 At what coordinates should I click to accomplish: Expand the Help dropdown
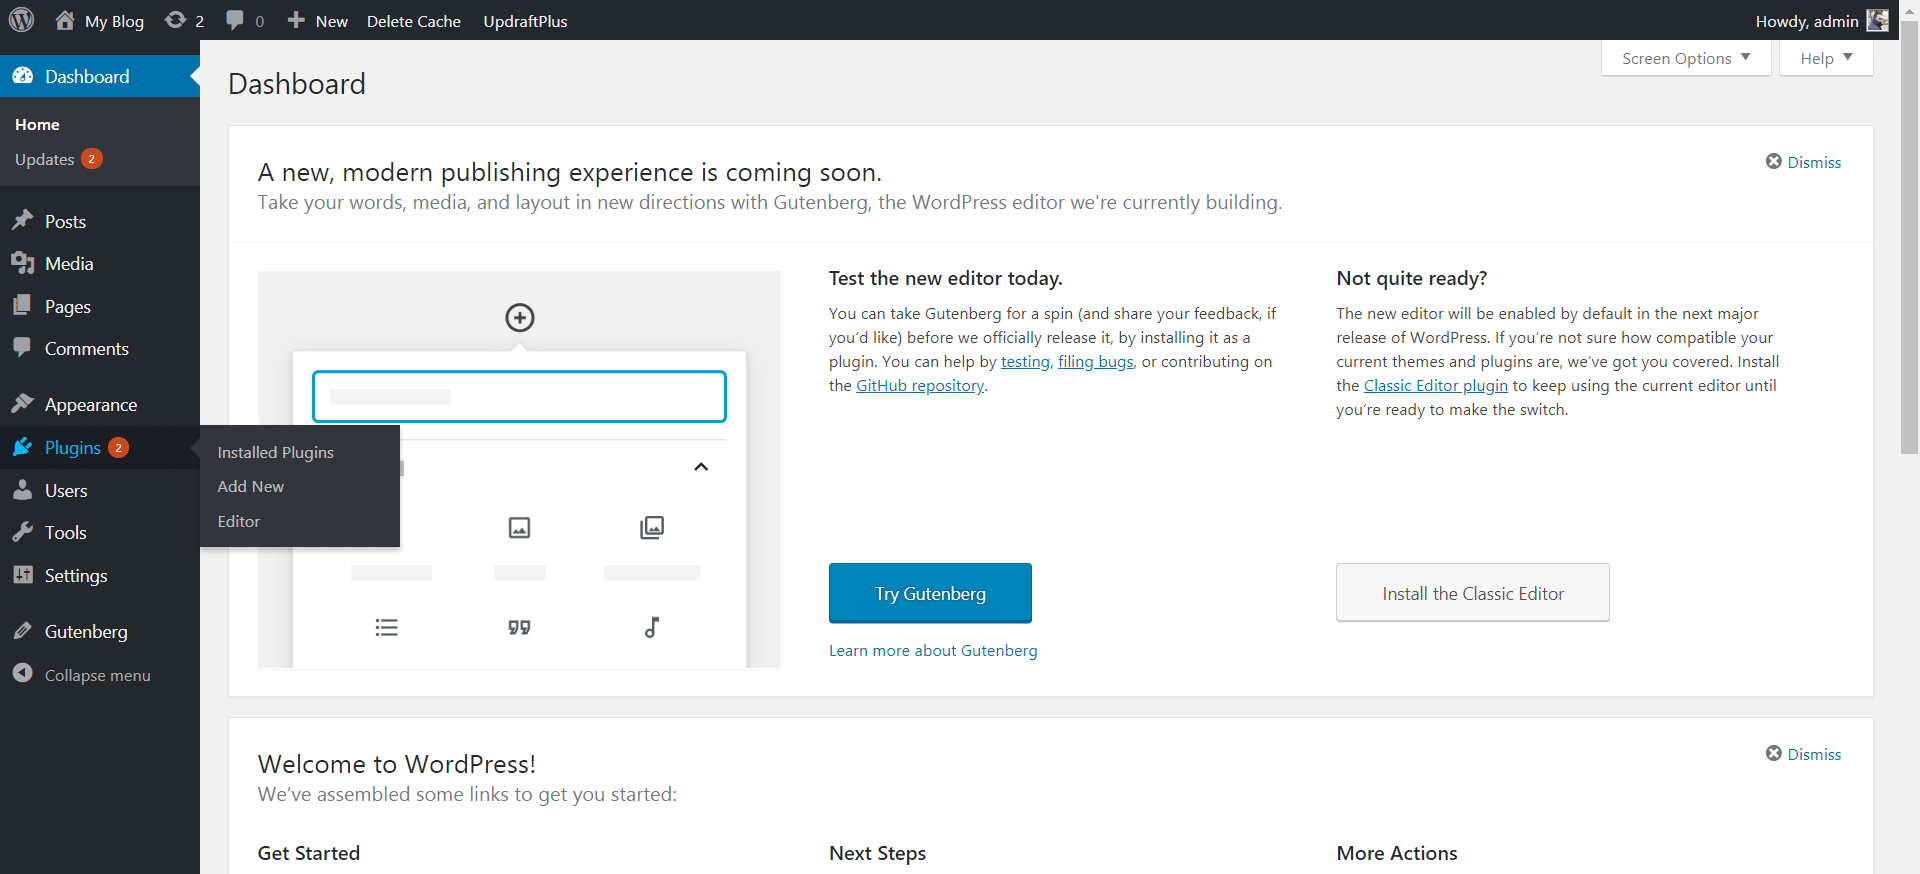(1826, 58)
